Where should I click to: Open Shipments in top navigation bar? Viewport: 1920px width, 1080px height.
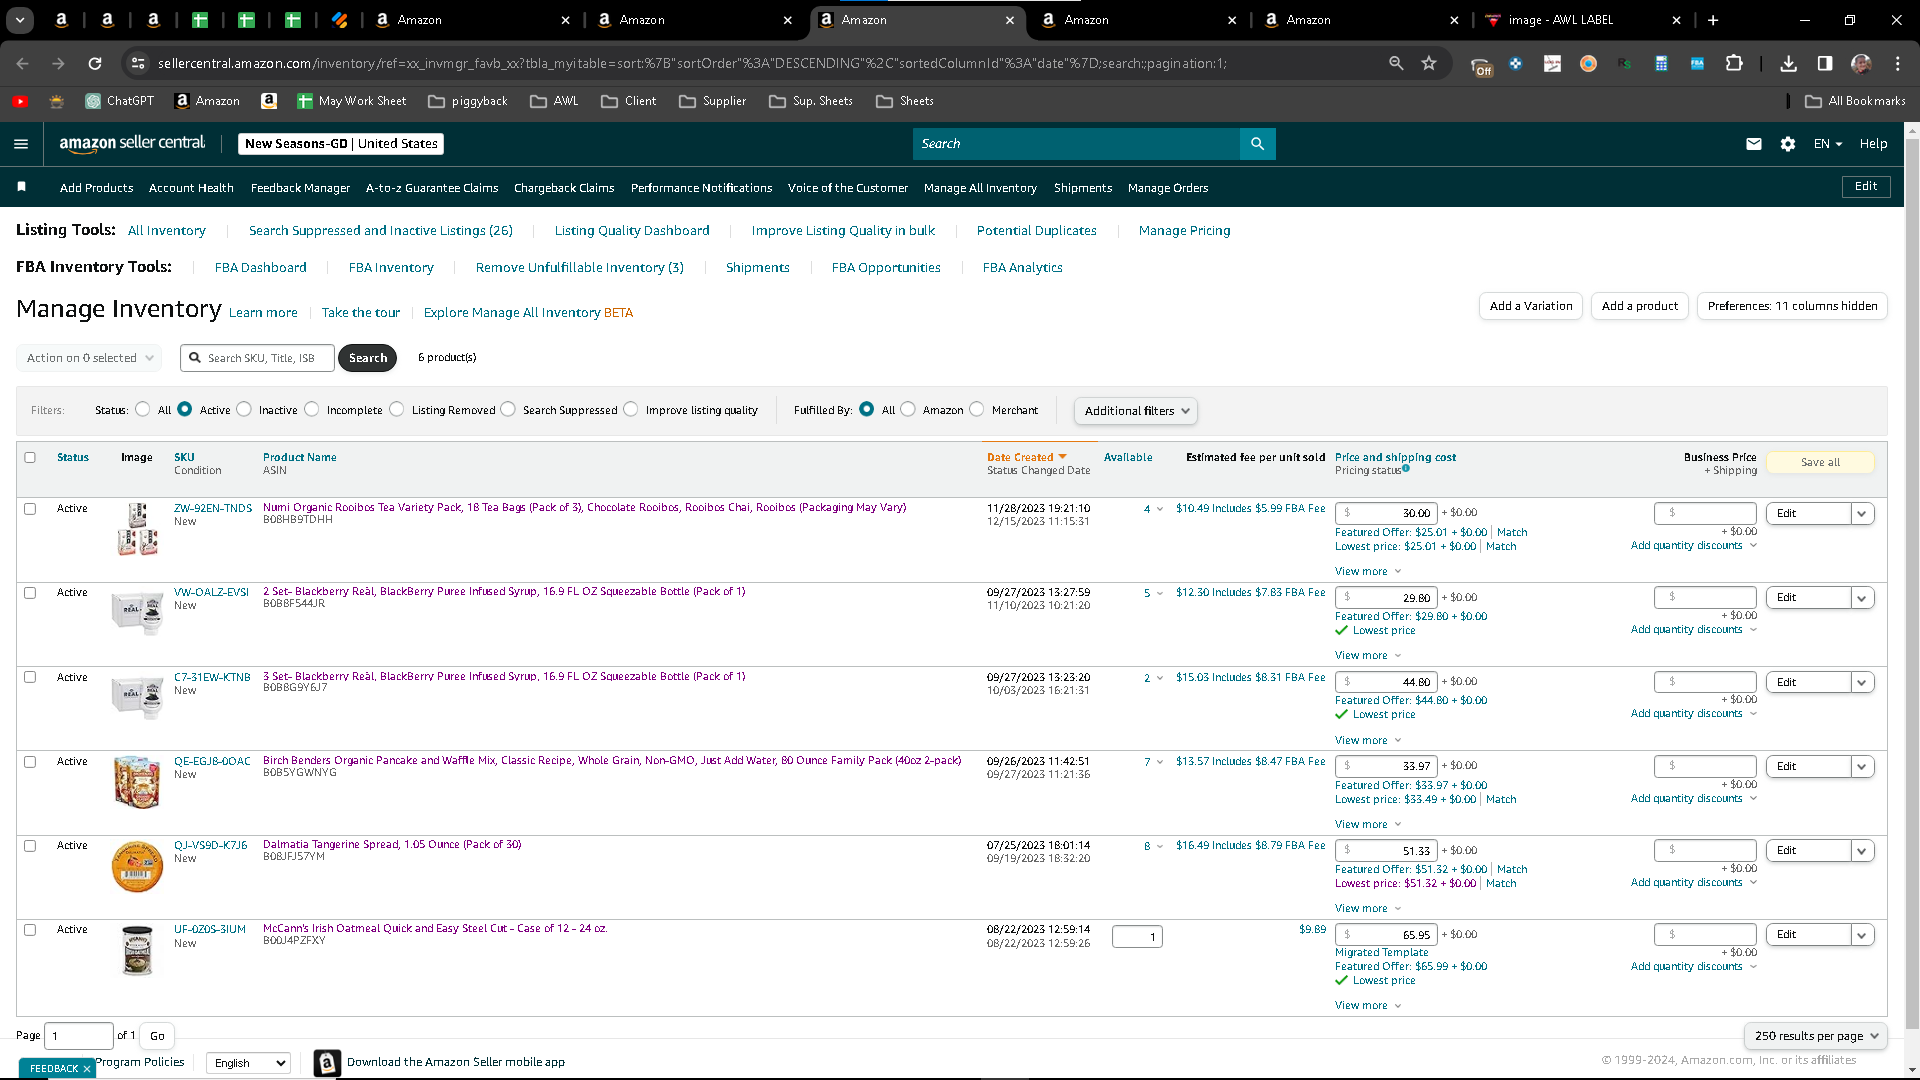[1083, 188]
